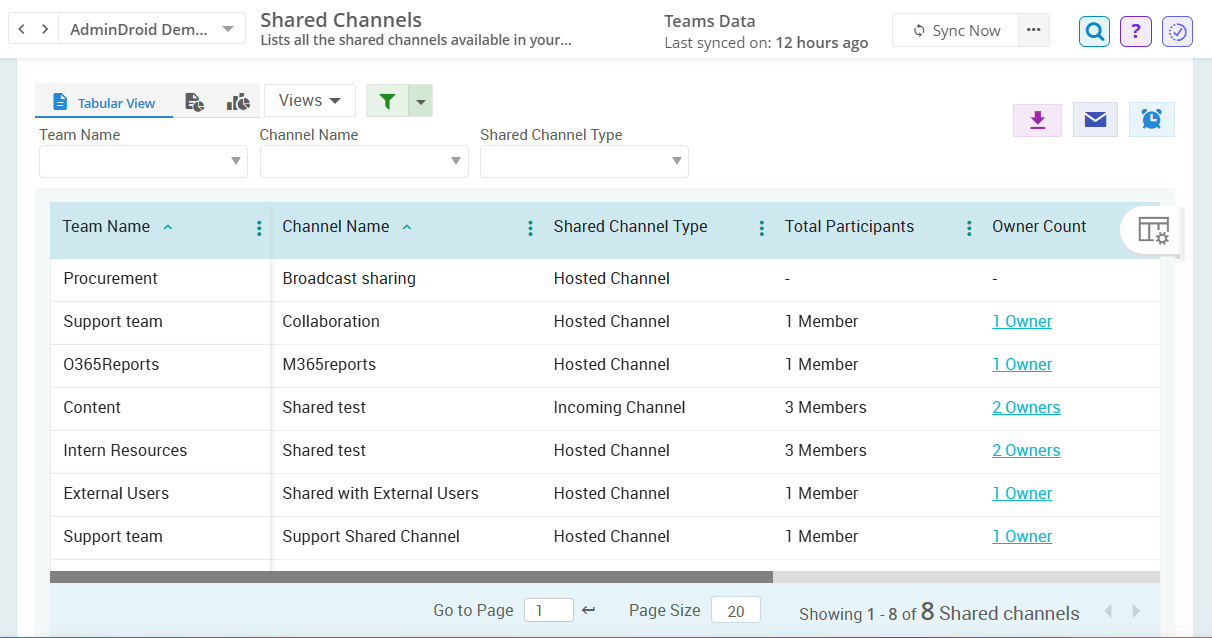Screen dimensions: 1212x638
Task: Open the 2 Owners link for Shared test
Action: 1026,407
